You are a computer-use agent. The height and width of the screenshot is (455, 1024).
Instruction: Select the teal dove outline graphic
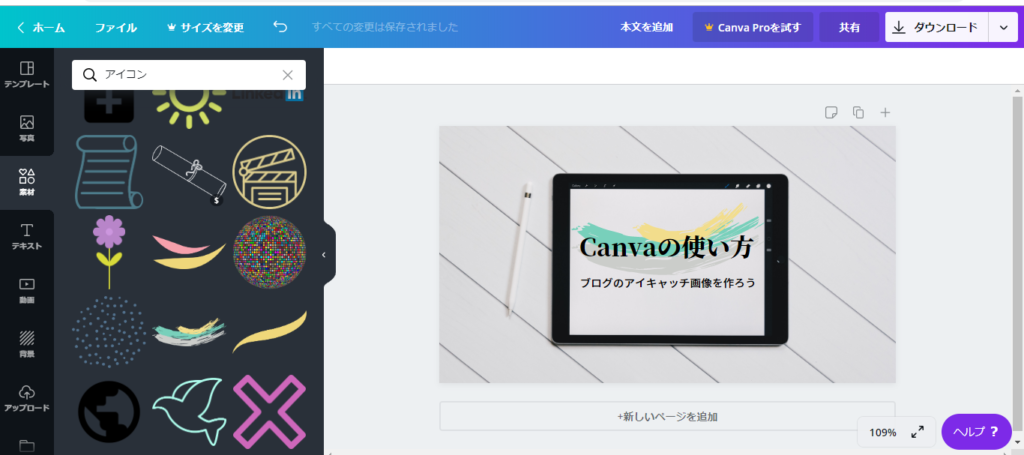pos(190,412)
